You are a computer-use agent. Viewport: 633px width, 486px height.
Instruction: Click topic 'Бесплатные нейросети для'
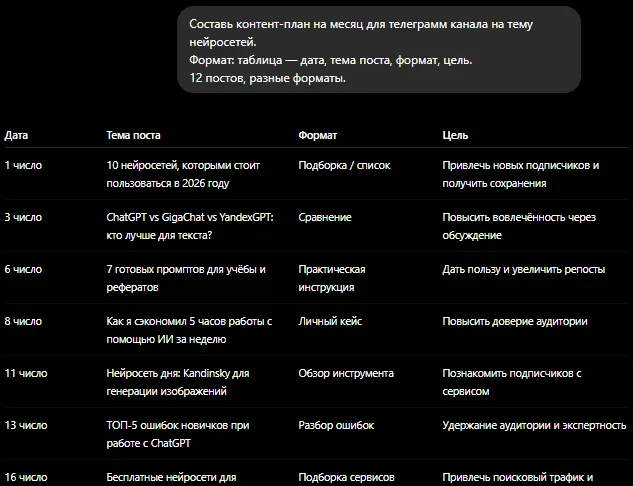pyautogui.click(x=171, y=478)
